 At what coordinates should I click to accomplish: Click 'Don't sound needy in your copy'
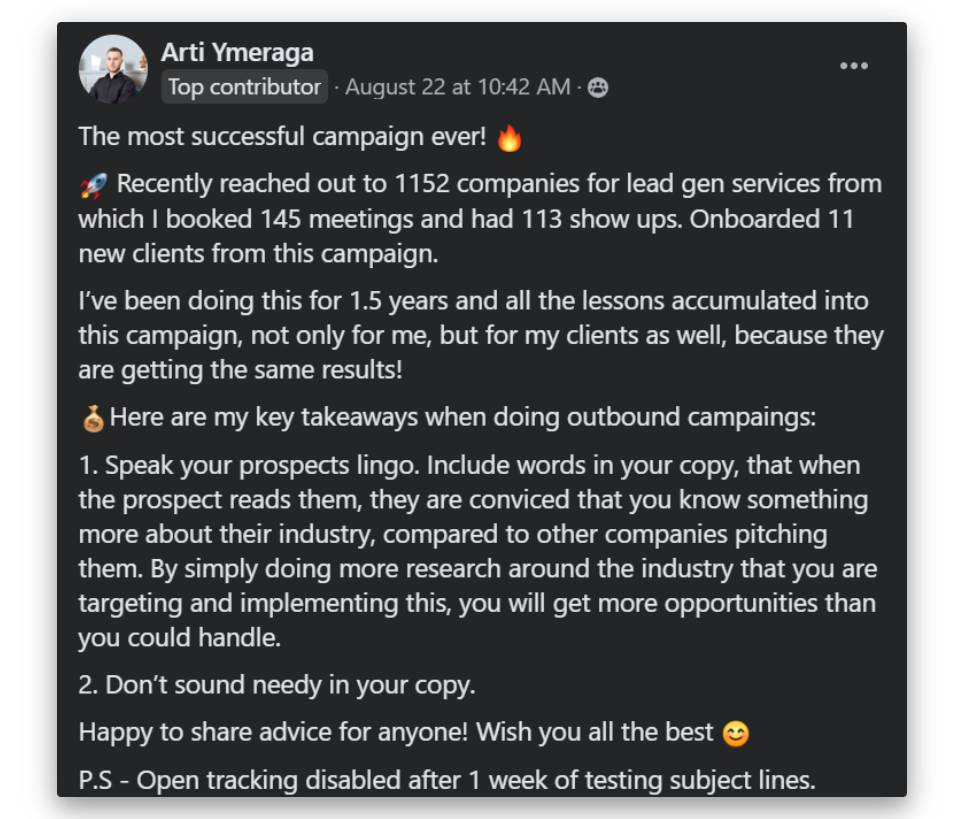290,685
